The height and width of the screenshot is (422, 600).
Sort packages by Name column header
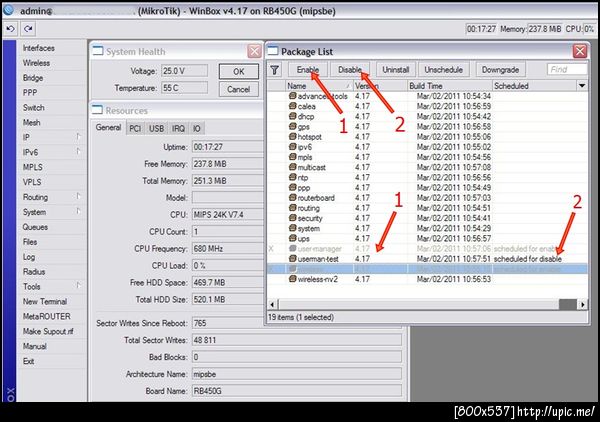(x=319, y=86)
